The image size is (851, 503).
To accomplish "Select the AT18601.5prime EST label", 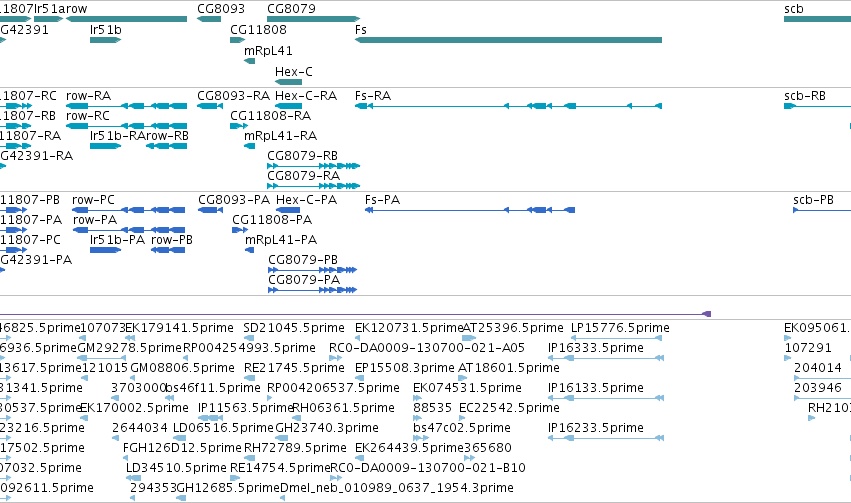I will [509, 368].
